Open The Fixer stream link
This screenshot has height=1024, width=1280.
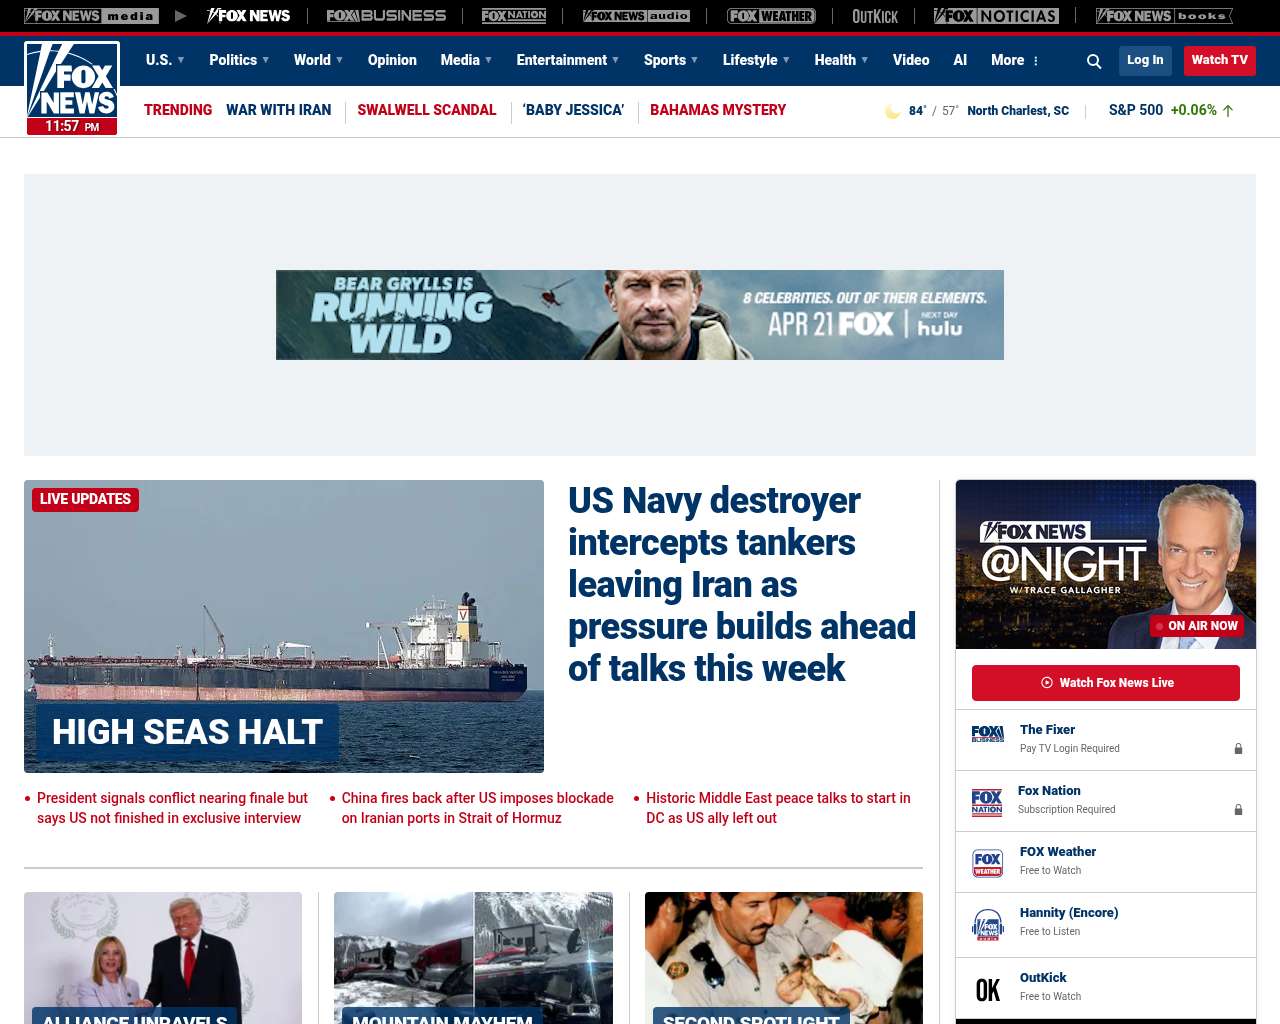tap(1047, 730)
